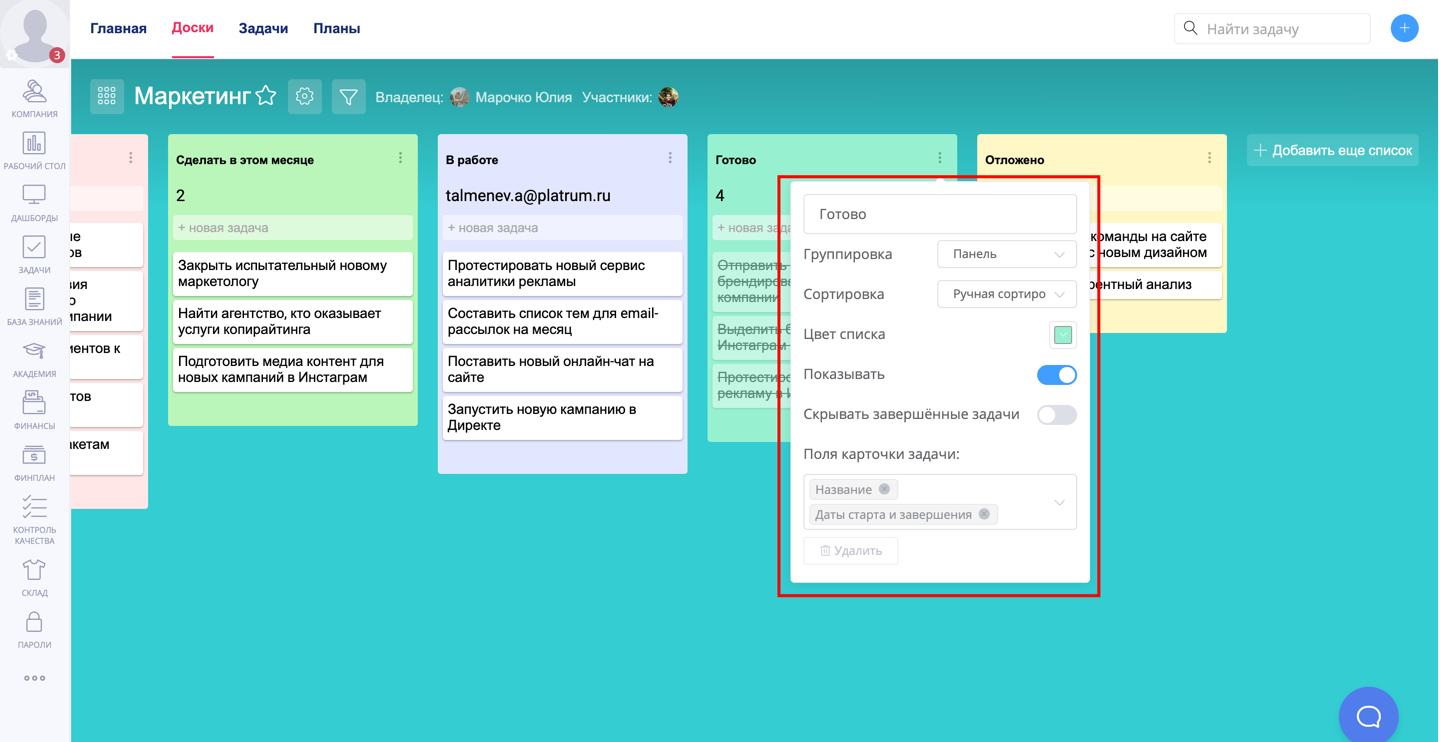Open Финансы in the sidebar

click(x=34, y=410)
